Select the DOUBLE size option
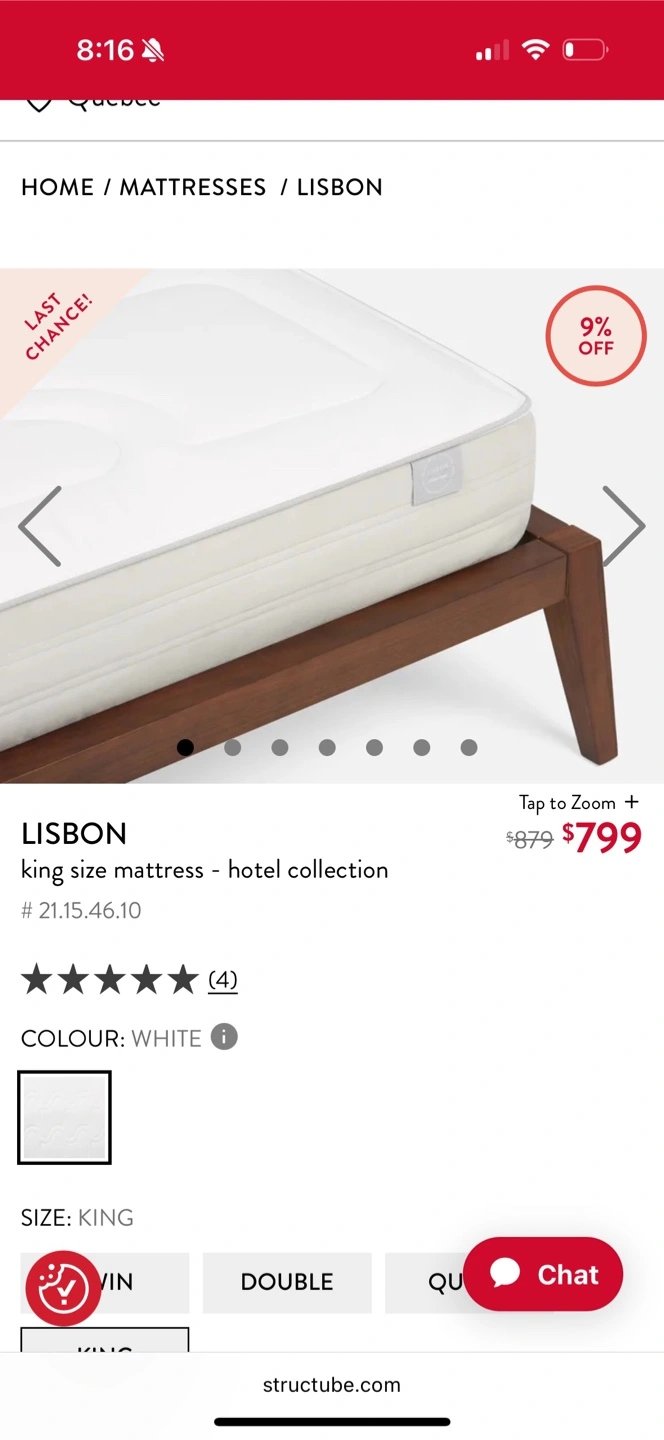This screenshot has height=1440, width=664. [287, 1282]
